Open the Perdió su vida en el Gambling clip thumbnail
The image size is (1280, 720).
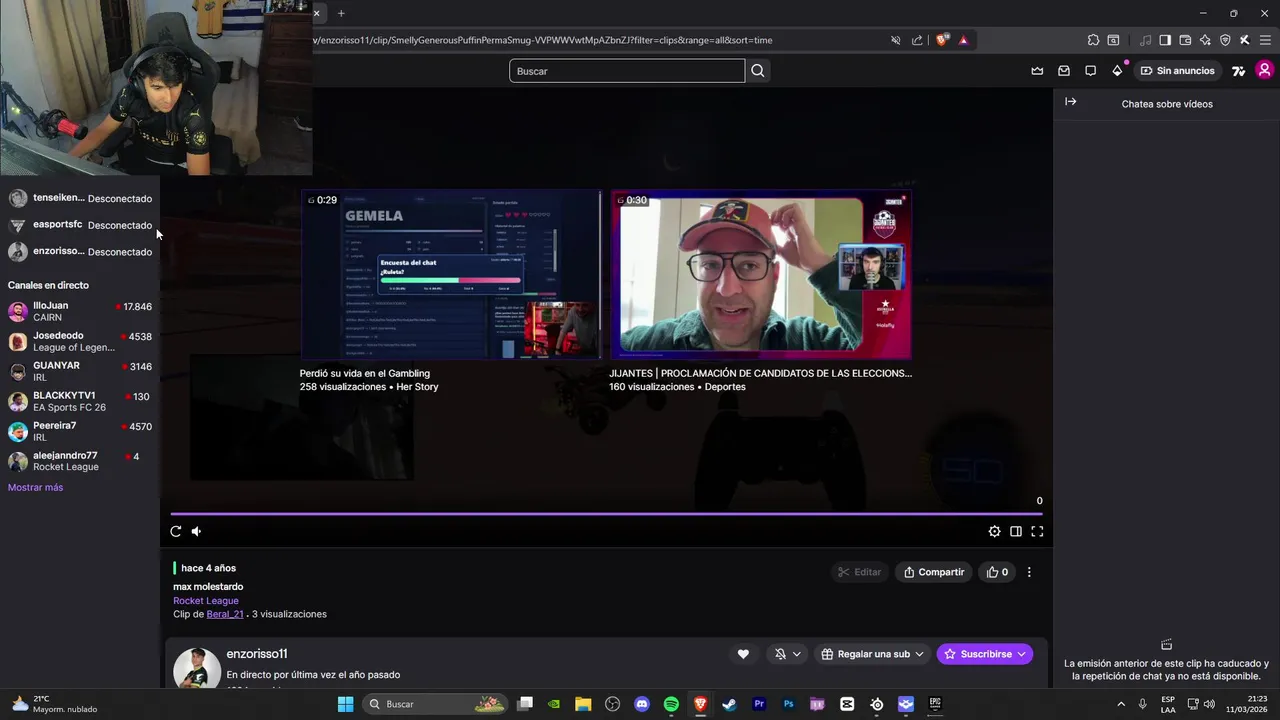[452, 274]
